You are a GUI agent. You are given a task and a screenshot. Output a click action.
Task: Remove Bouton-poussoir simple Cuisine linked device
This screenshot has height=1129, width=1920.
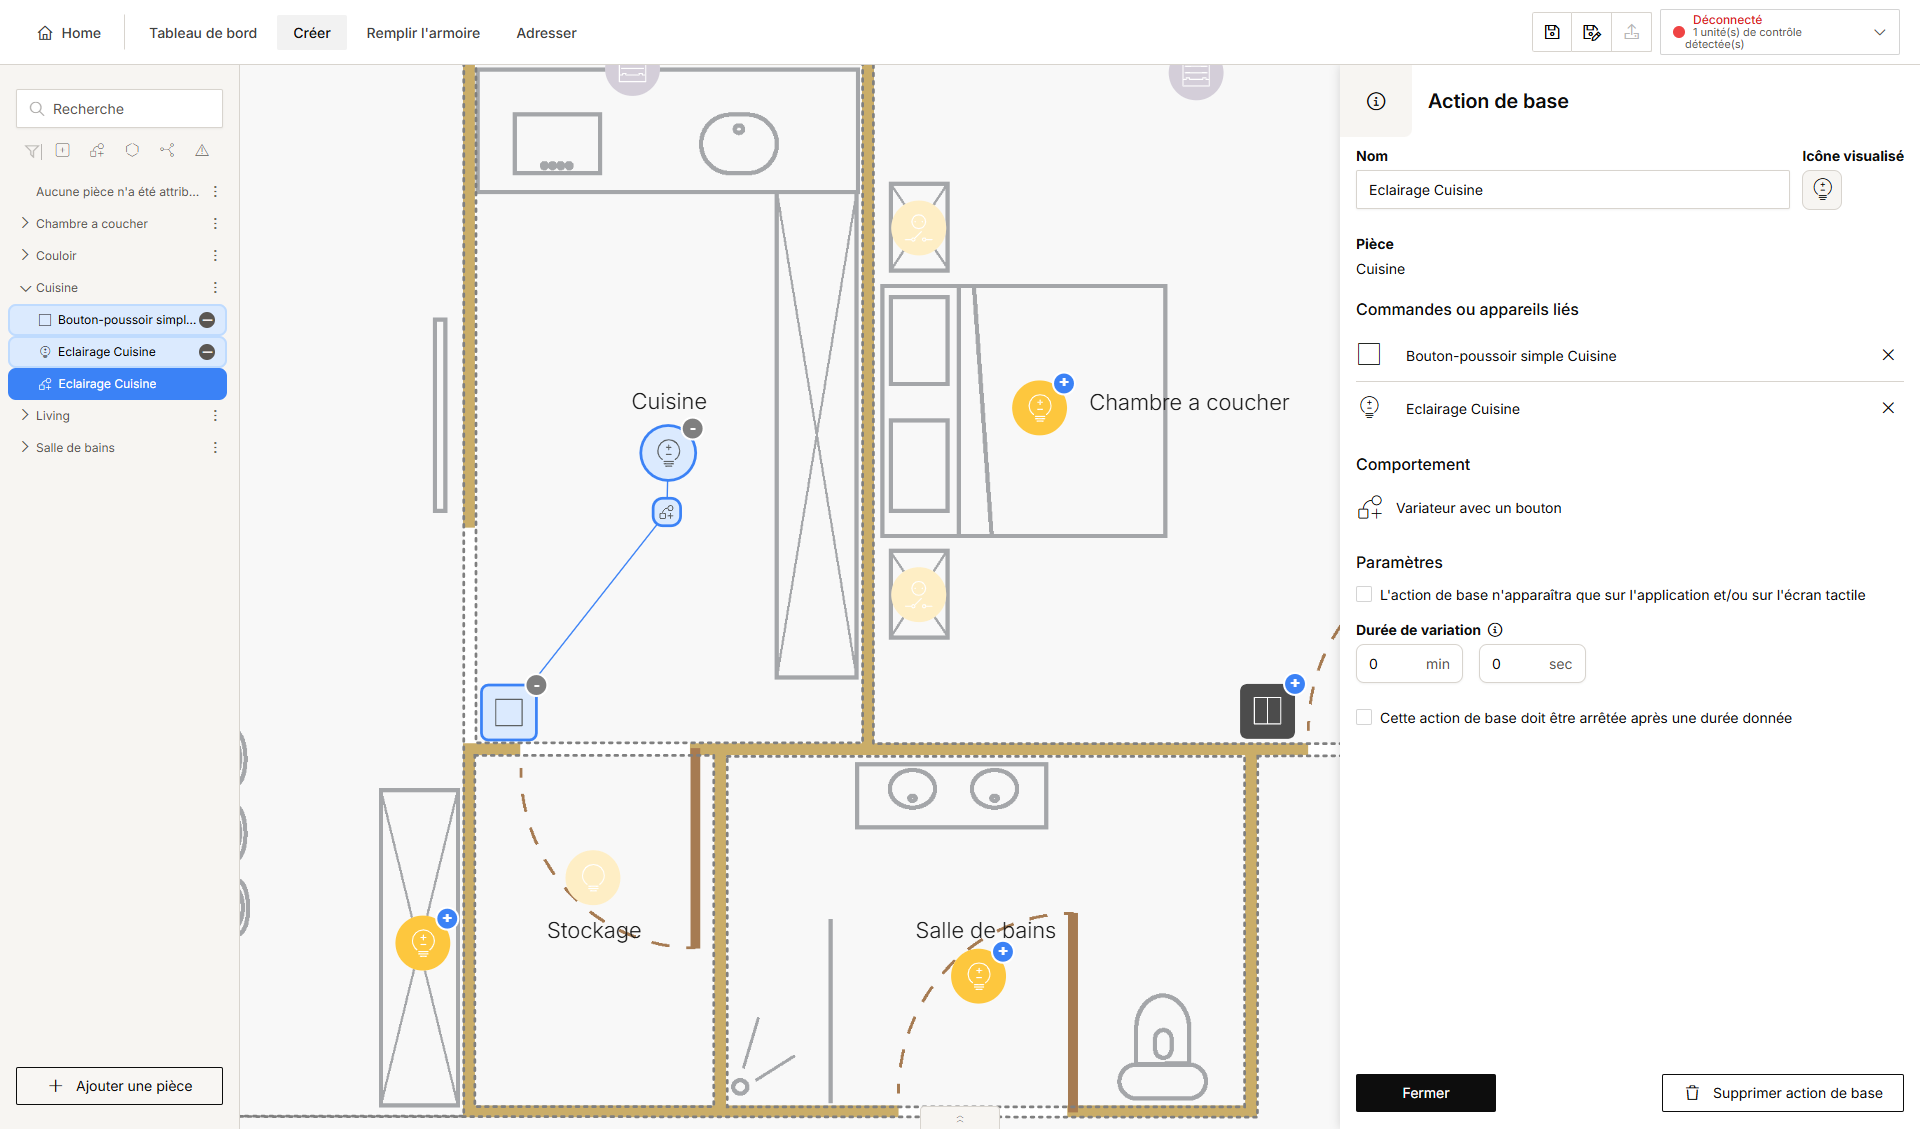pos(1888,355)
